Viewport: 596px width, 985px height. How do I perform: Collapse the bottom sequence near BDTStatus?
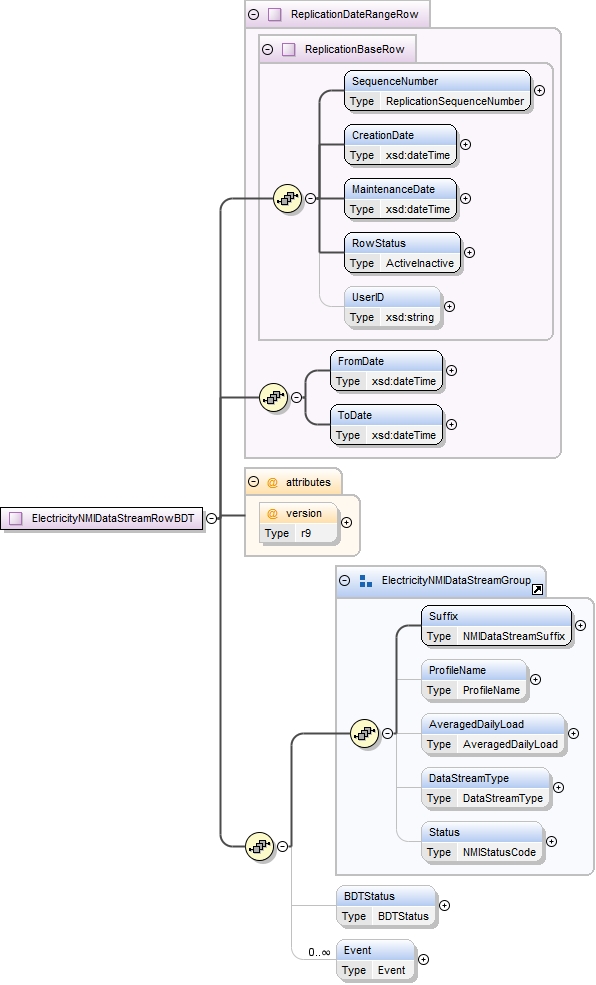(283, 846)
